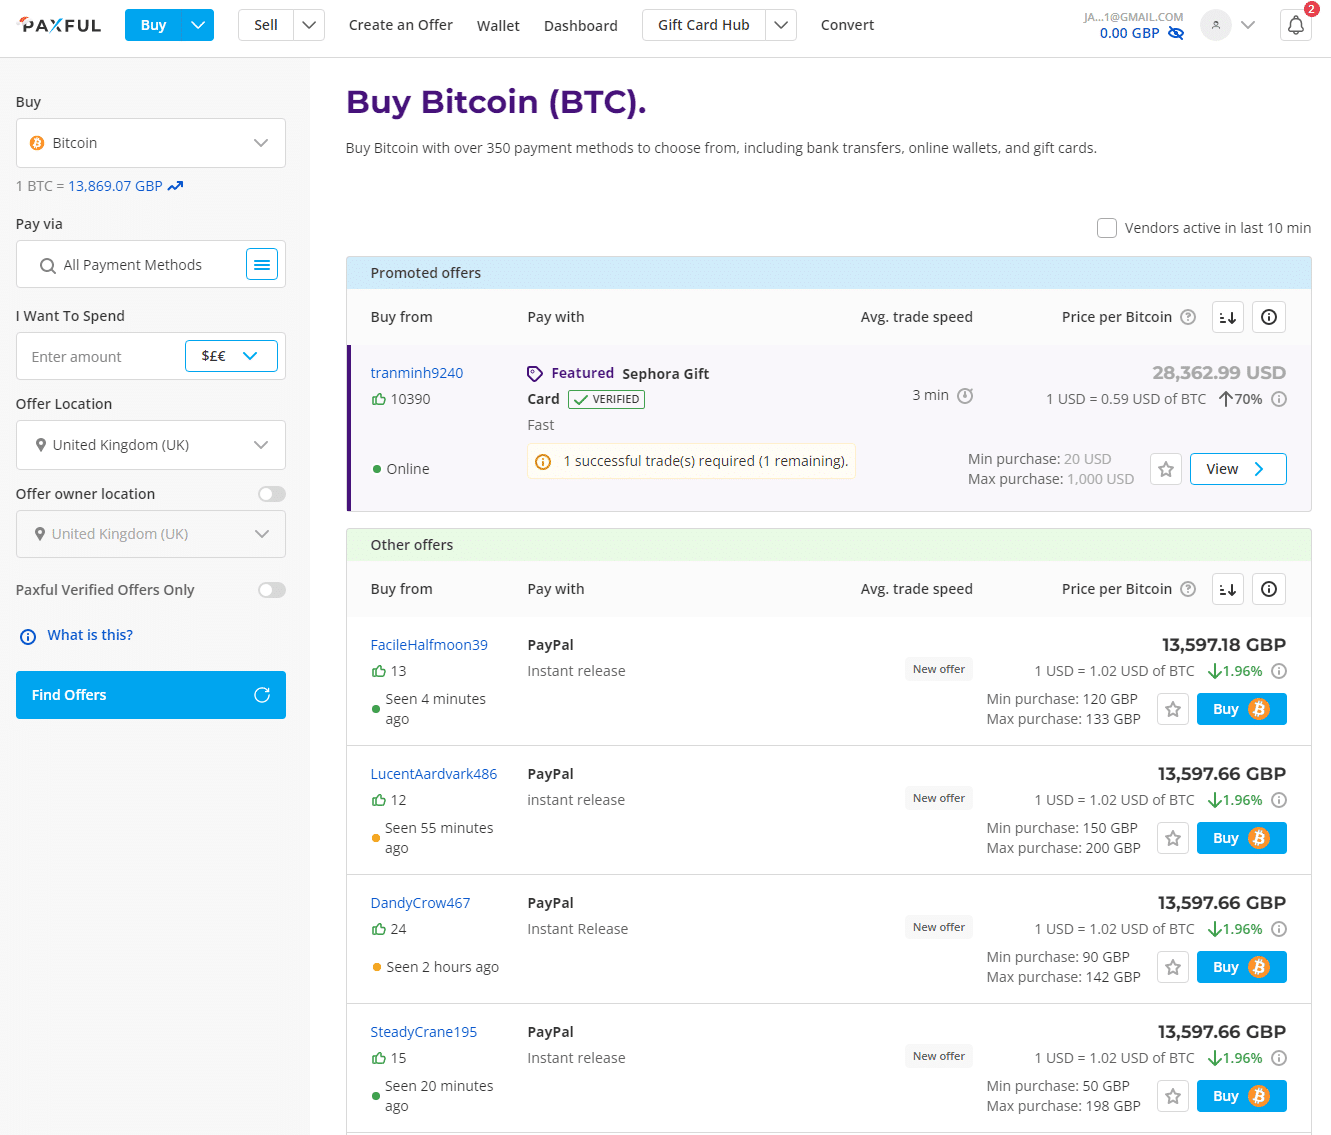Click info icon in Other offers header
This screenshot has height=1135, width=1331.
pyautogui.click(x=1269, y=589)
